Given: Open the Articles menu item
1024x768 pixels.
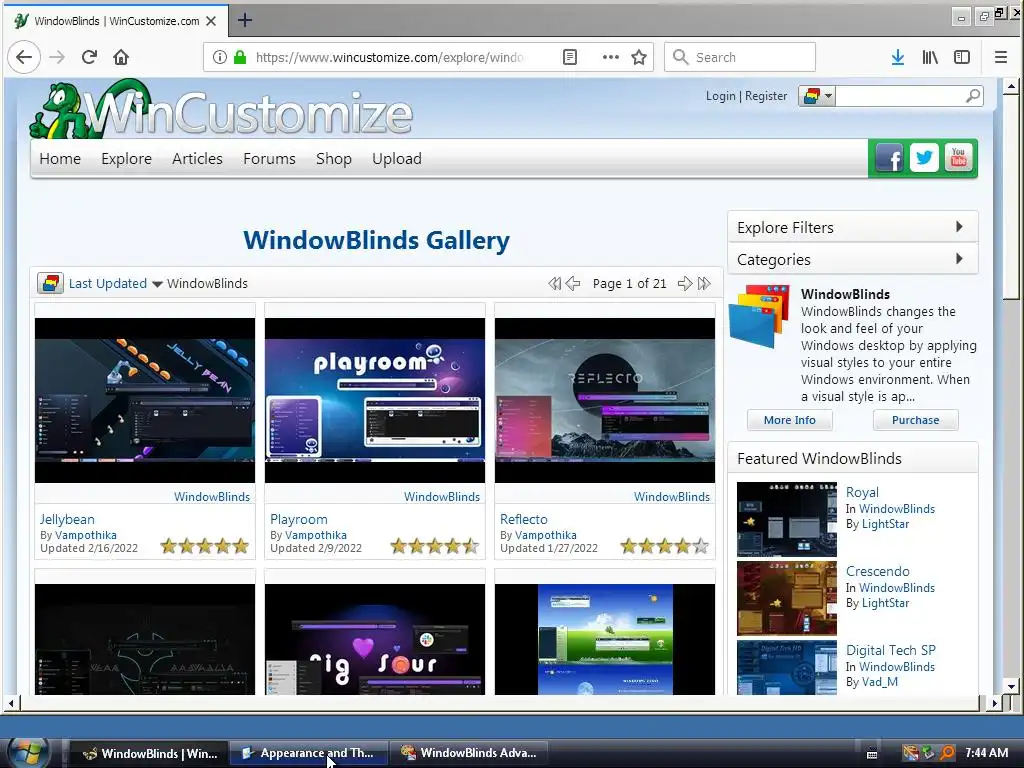Looking at the screenshot, I should click(x=197, y=159).
